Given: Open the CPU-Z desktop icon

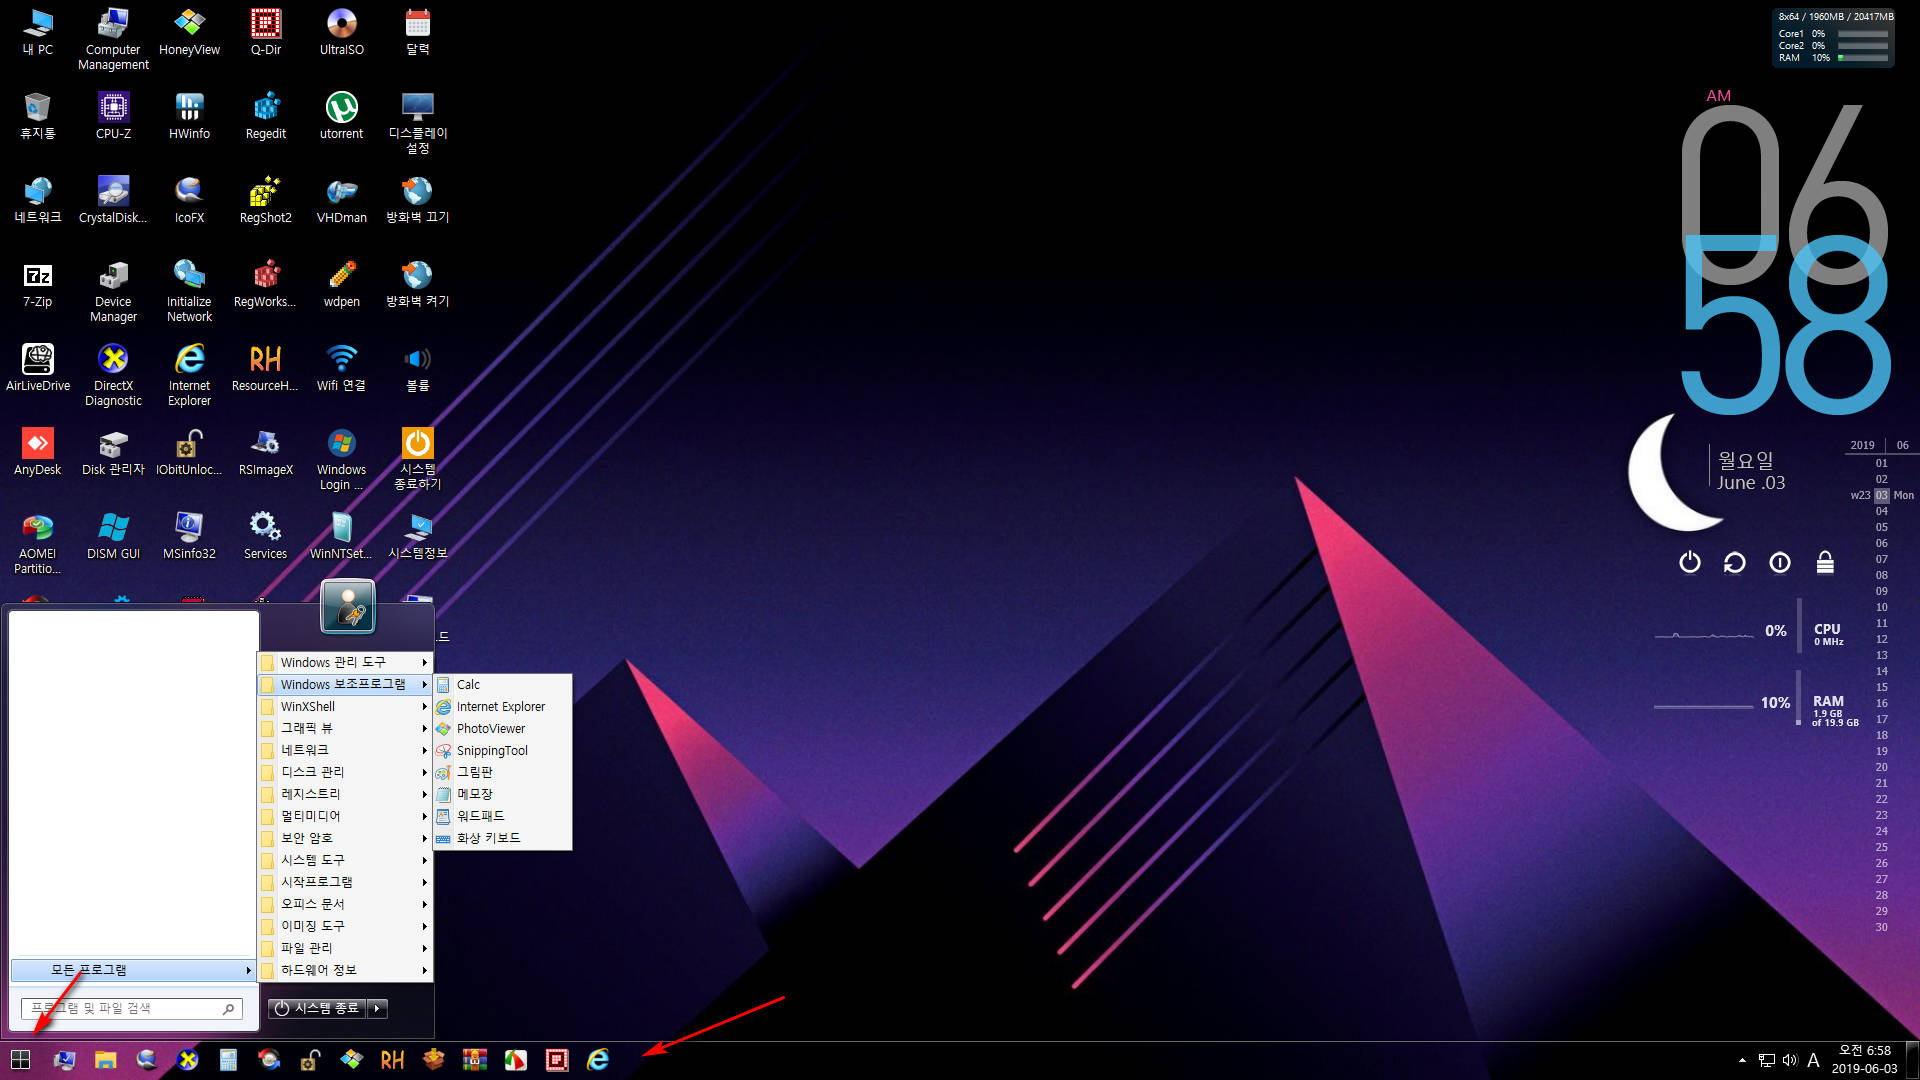Looking at the screenshot, I should (x=113, y=116).
